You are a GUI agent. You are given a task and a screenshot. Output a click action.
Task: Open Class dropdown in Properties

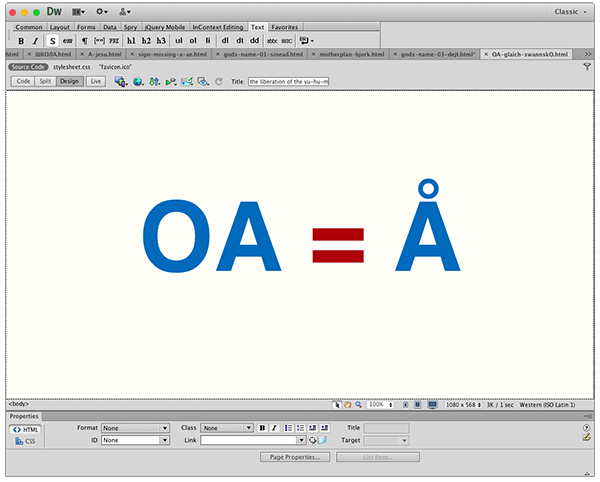click(227, 428)
